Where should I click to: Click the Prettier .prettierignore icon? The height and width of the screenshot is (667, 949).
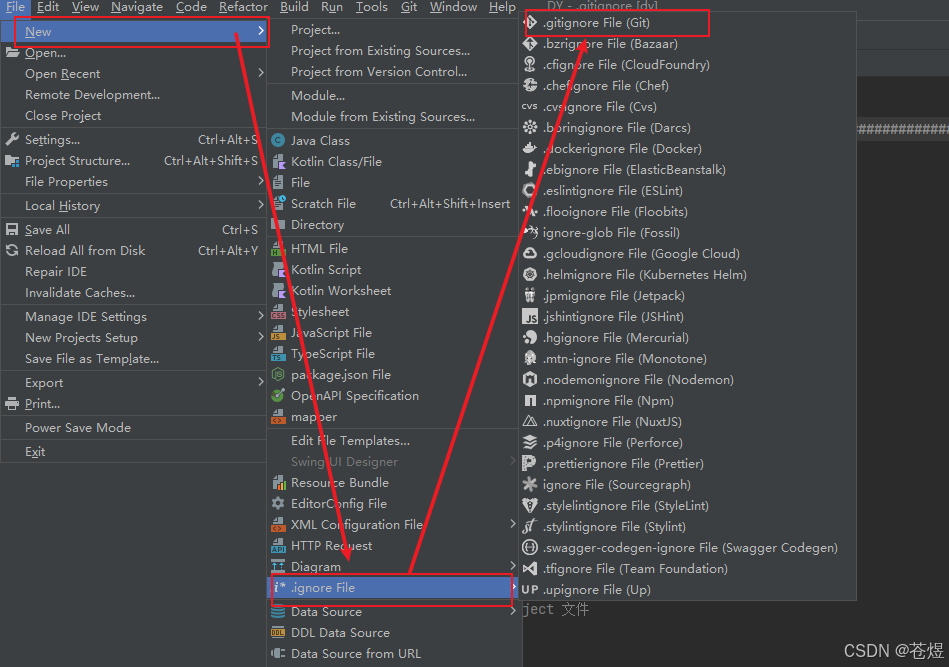[x=530, y=464]
